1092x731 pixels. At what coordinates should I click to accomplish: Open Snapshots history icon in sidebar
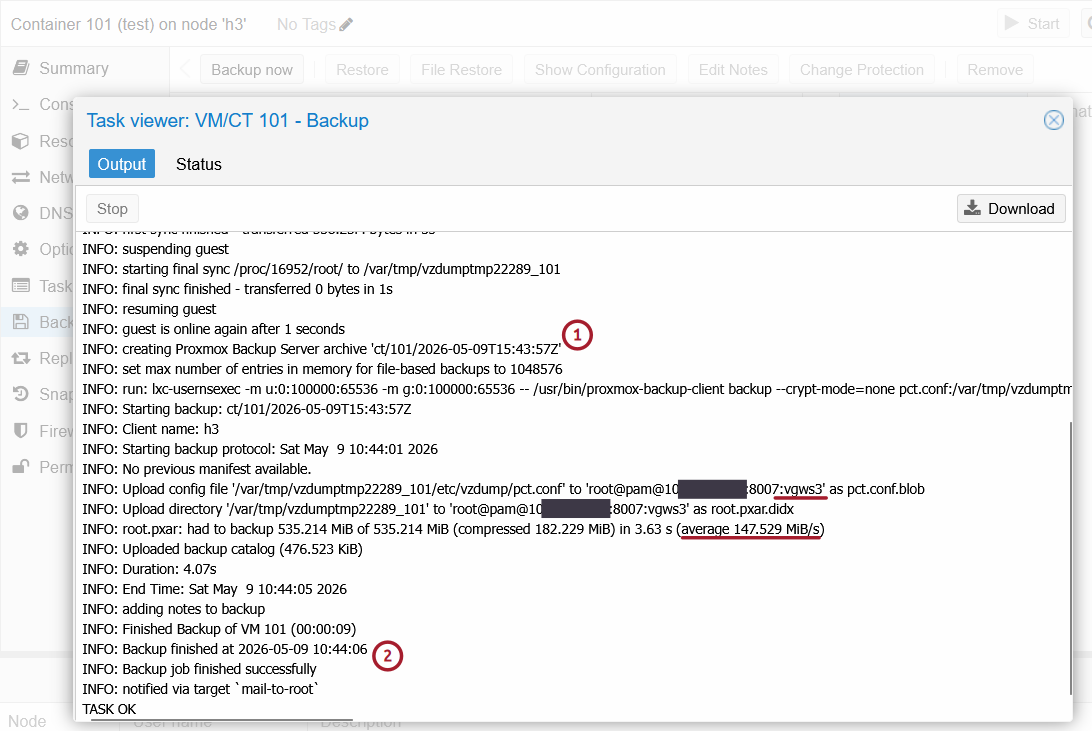(x=21, y=394)
